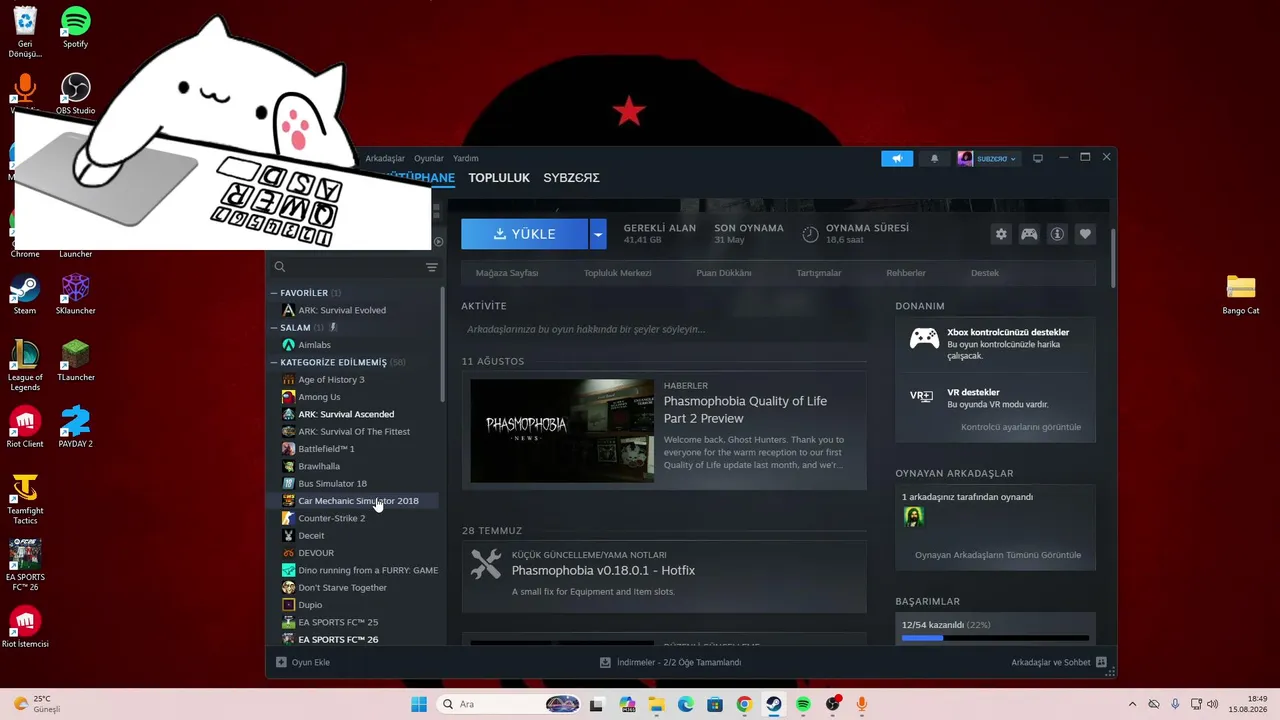Open TLauncher desktop shortcut
Screen dimensions: 1280x720
point(76,361)
